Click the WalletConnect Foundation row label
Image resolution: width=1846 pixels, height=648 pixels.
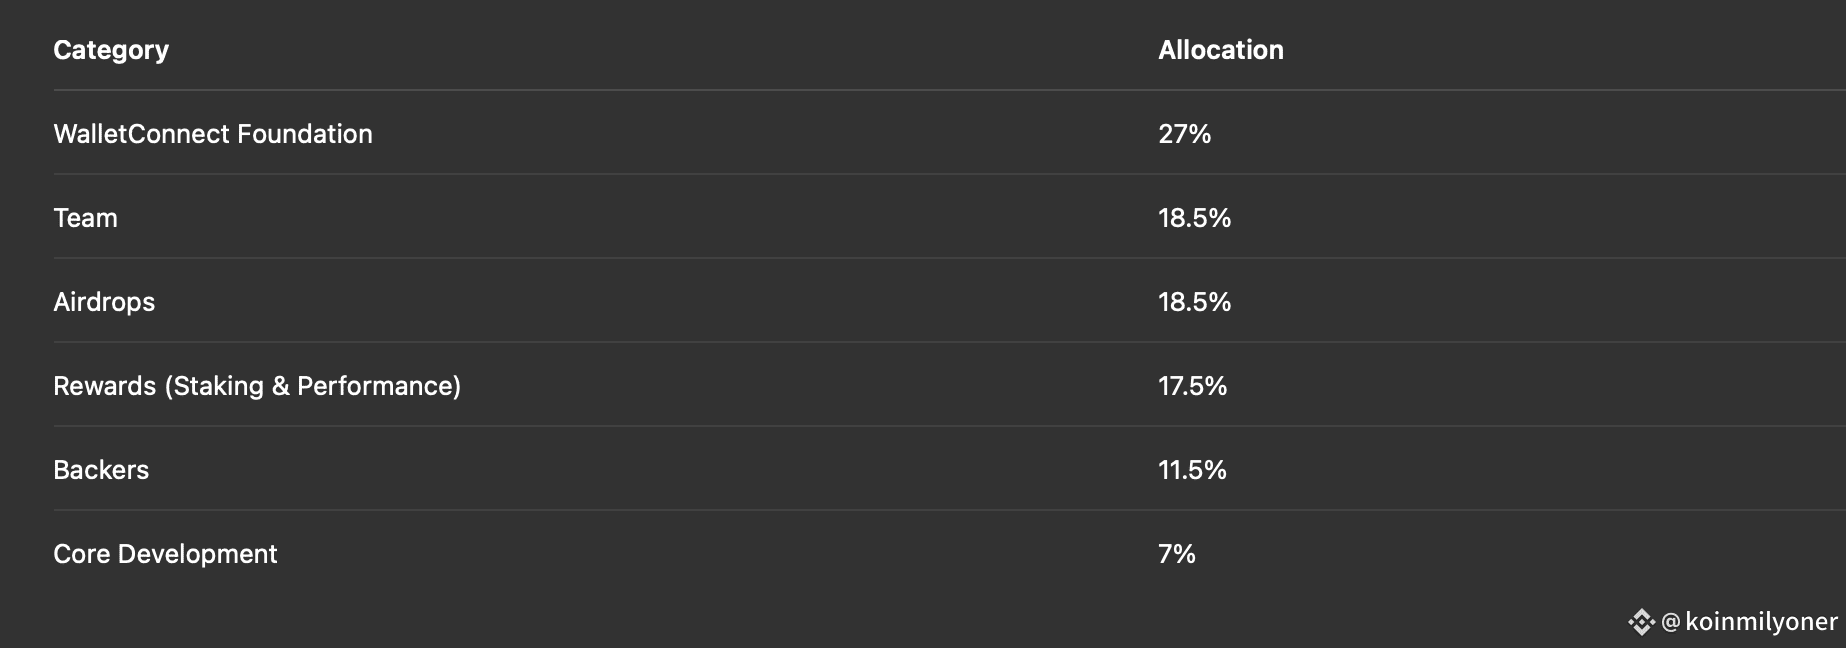pyautogui.click(x=213, y=134)
